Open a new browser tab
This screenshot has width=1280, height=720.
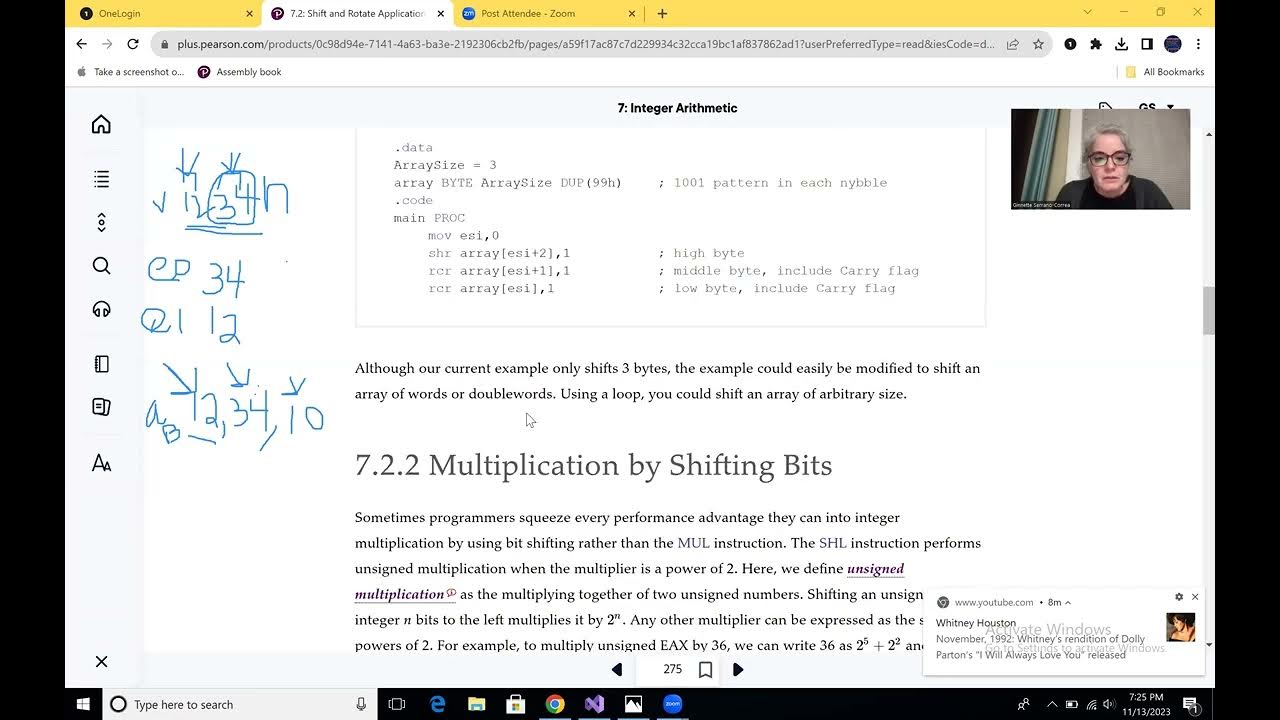(662, 14)
